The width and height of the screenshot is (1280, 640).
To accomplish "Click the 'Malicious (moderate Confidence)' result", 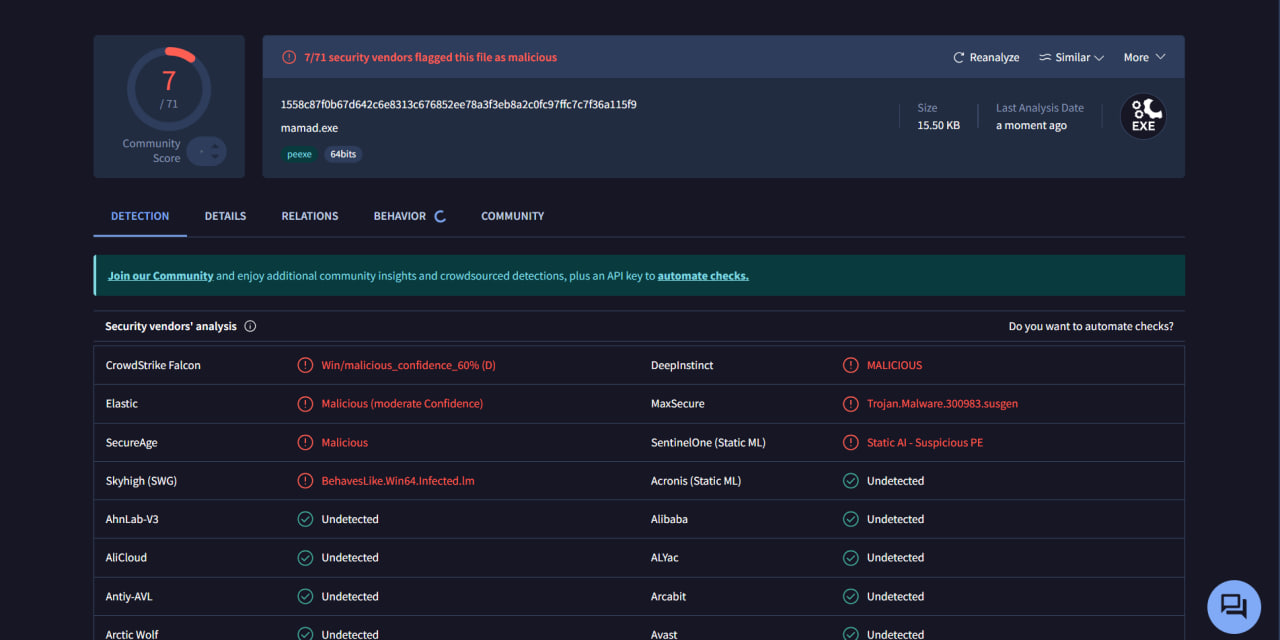I will tap(402, 404).
